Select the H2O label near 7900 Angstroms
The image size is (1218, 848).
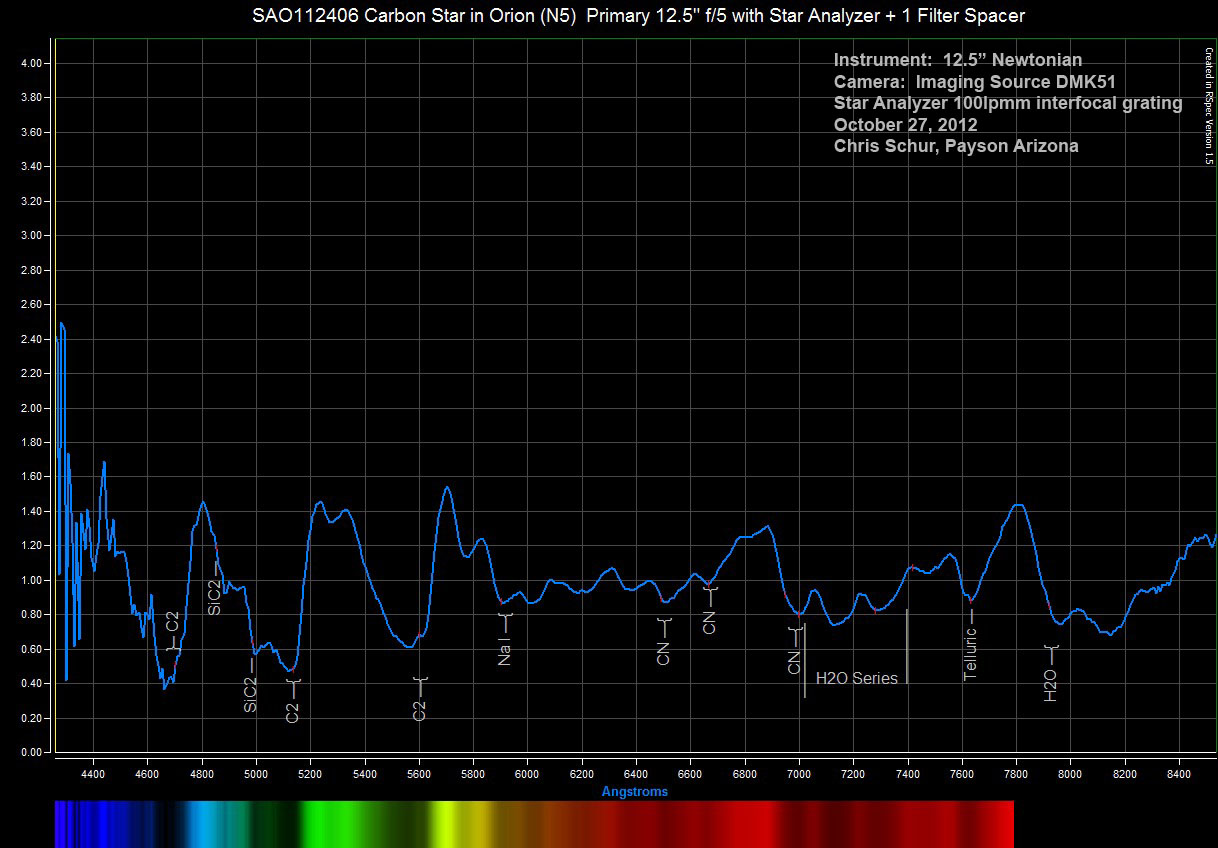coord(1051,685)
